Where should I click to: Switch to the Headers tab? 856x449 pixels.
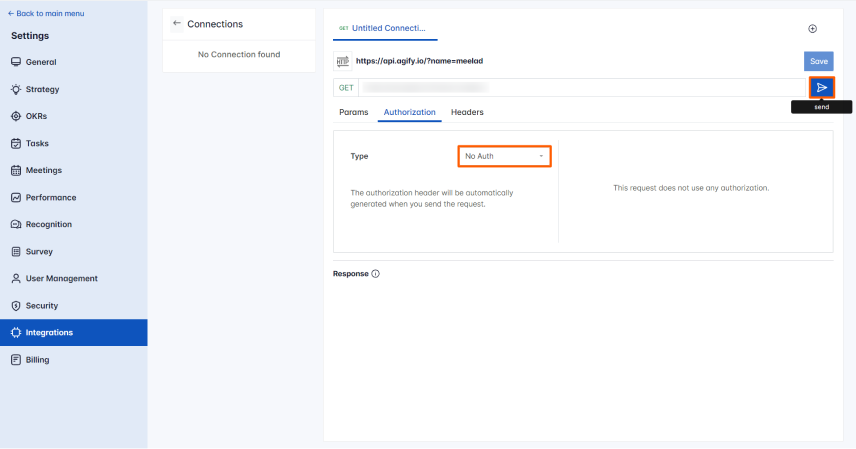(x=467, y=112)
